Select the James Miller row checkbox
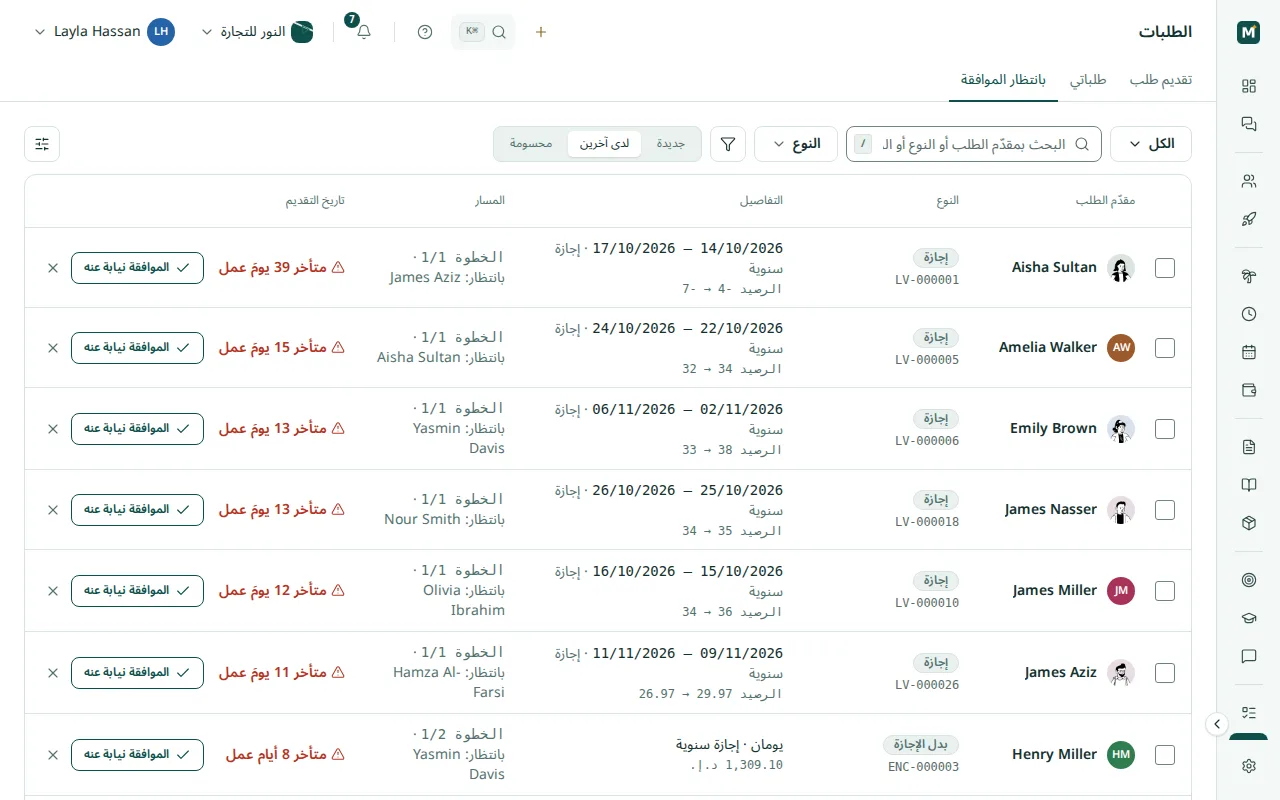1280x800 pixels. coord(1165,591)
